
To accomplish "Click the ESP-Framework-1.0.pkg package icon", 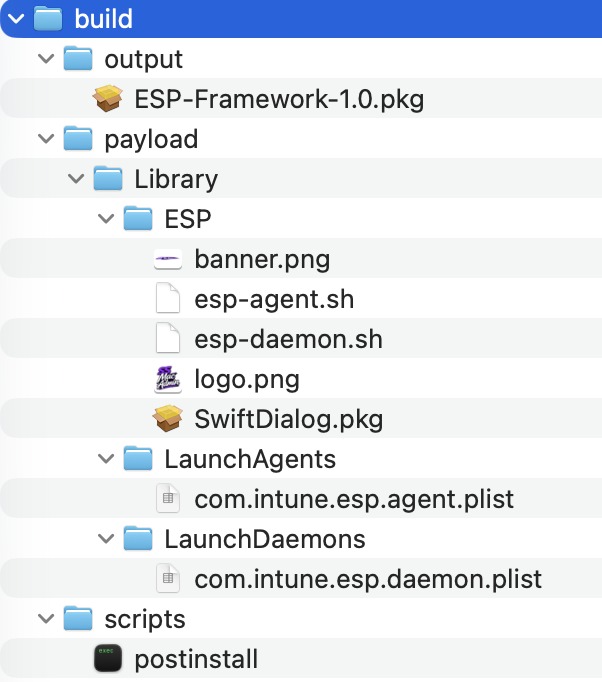I will [107, 99].
